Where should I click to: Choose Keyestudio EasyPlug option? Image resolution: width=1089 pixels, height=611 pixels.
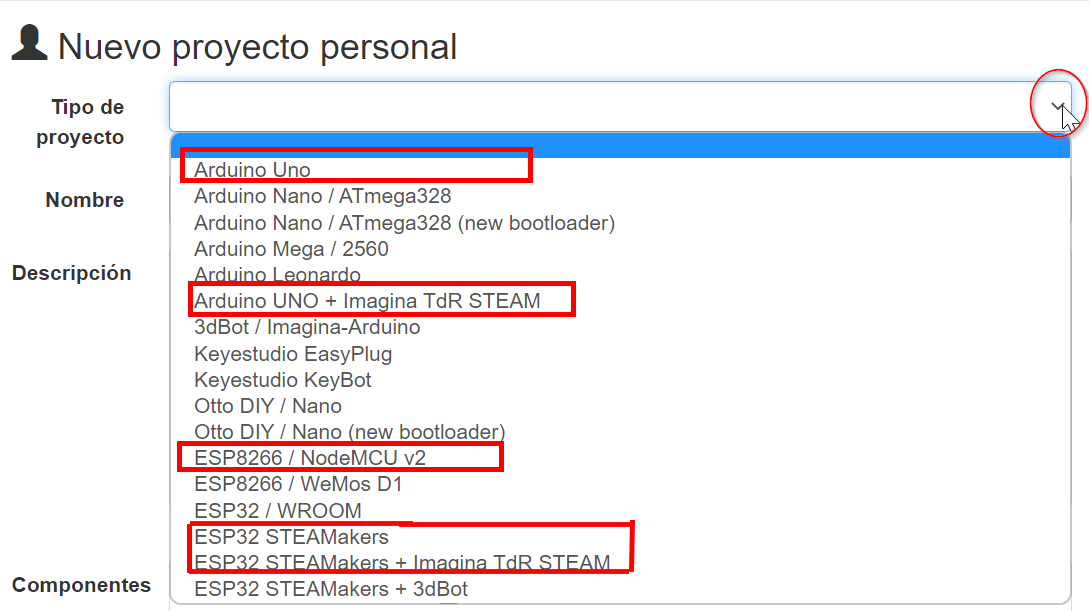click(x=620, y=354)
